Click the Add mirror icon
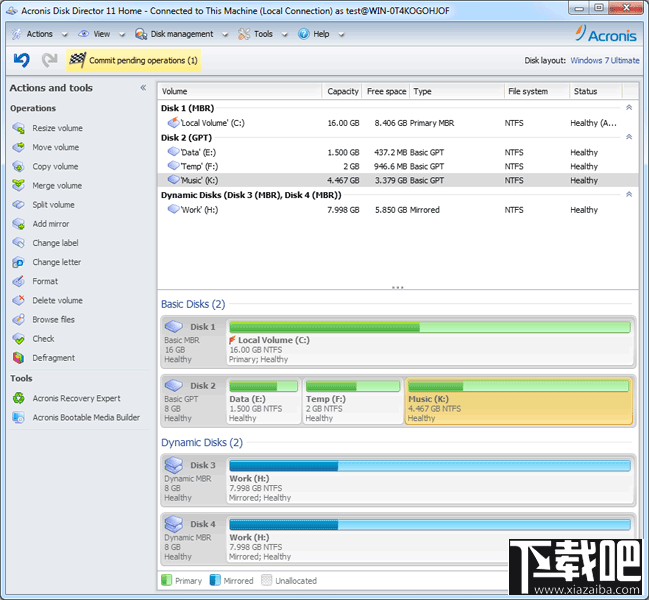The height and width of the screenshot is (600, 649). (19, 224)
